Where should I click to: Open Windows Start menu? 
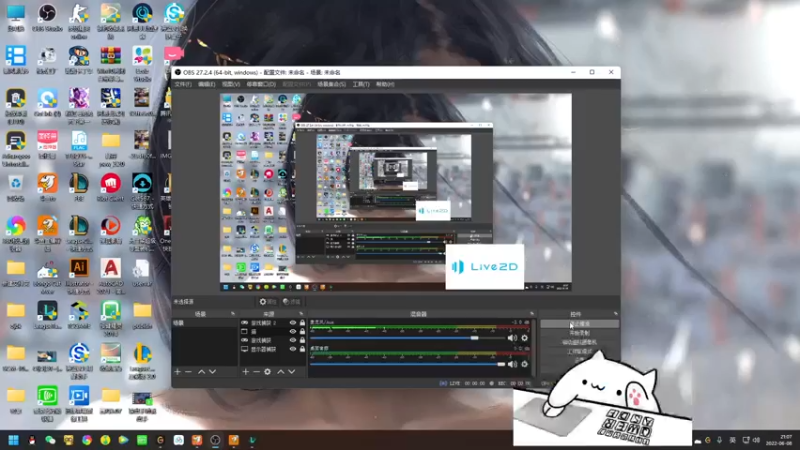pyautogui.click(x=13, y=440)
